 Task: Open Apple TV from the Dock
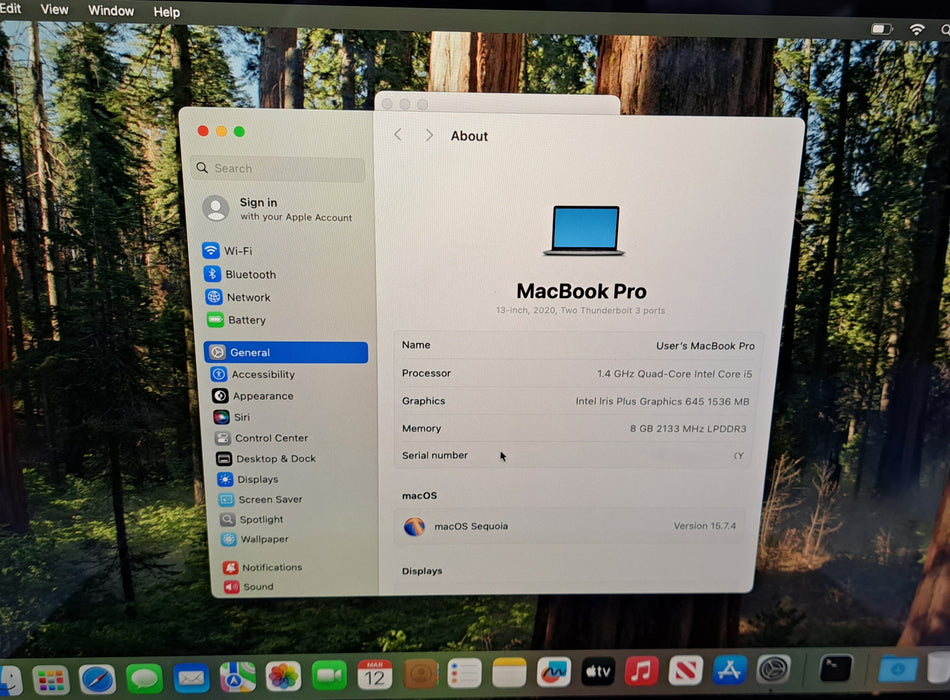tap(598, 671)
